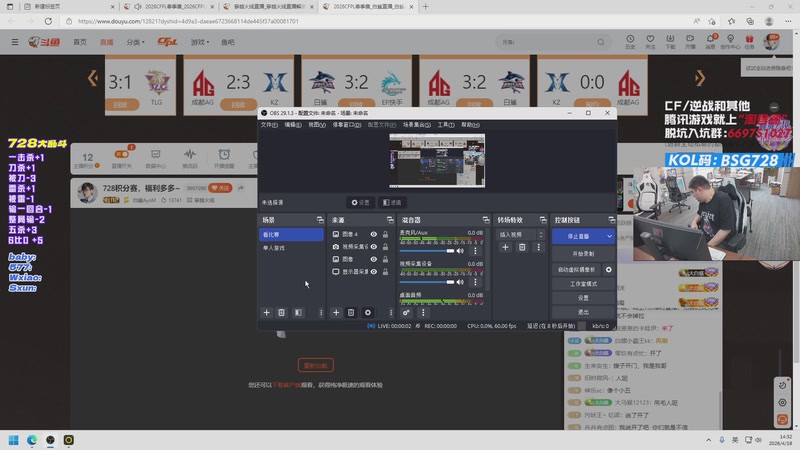Open the OBS 视图 menu
The width and height of the screenshot is (800, 450).
316,124
